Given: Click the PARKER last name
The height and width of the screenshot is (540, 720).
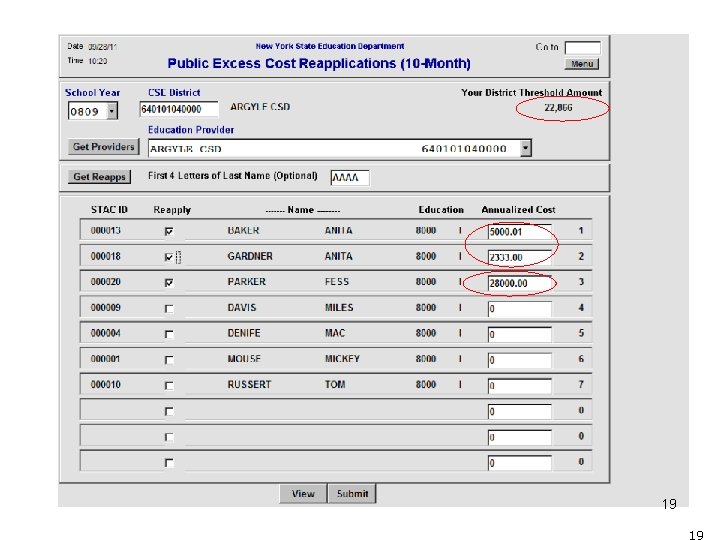Looking at the screenshot, I should 247,282.
